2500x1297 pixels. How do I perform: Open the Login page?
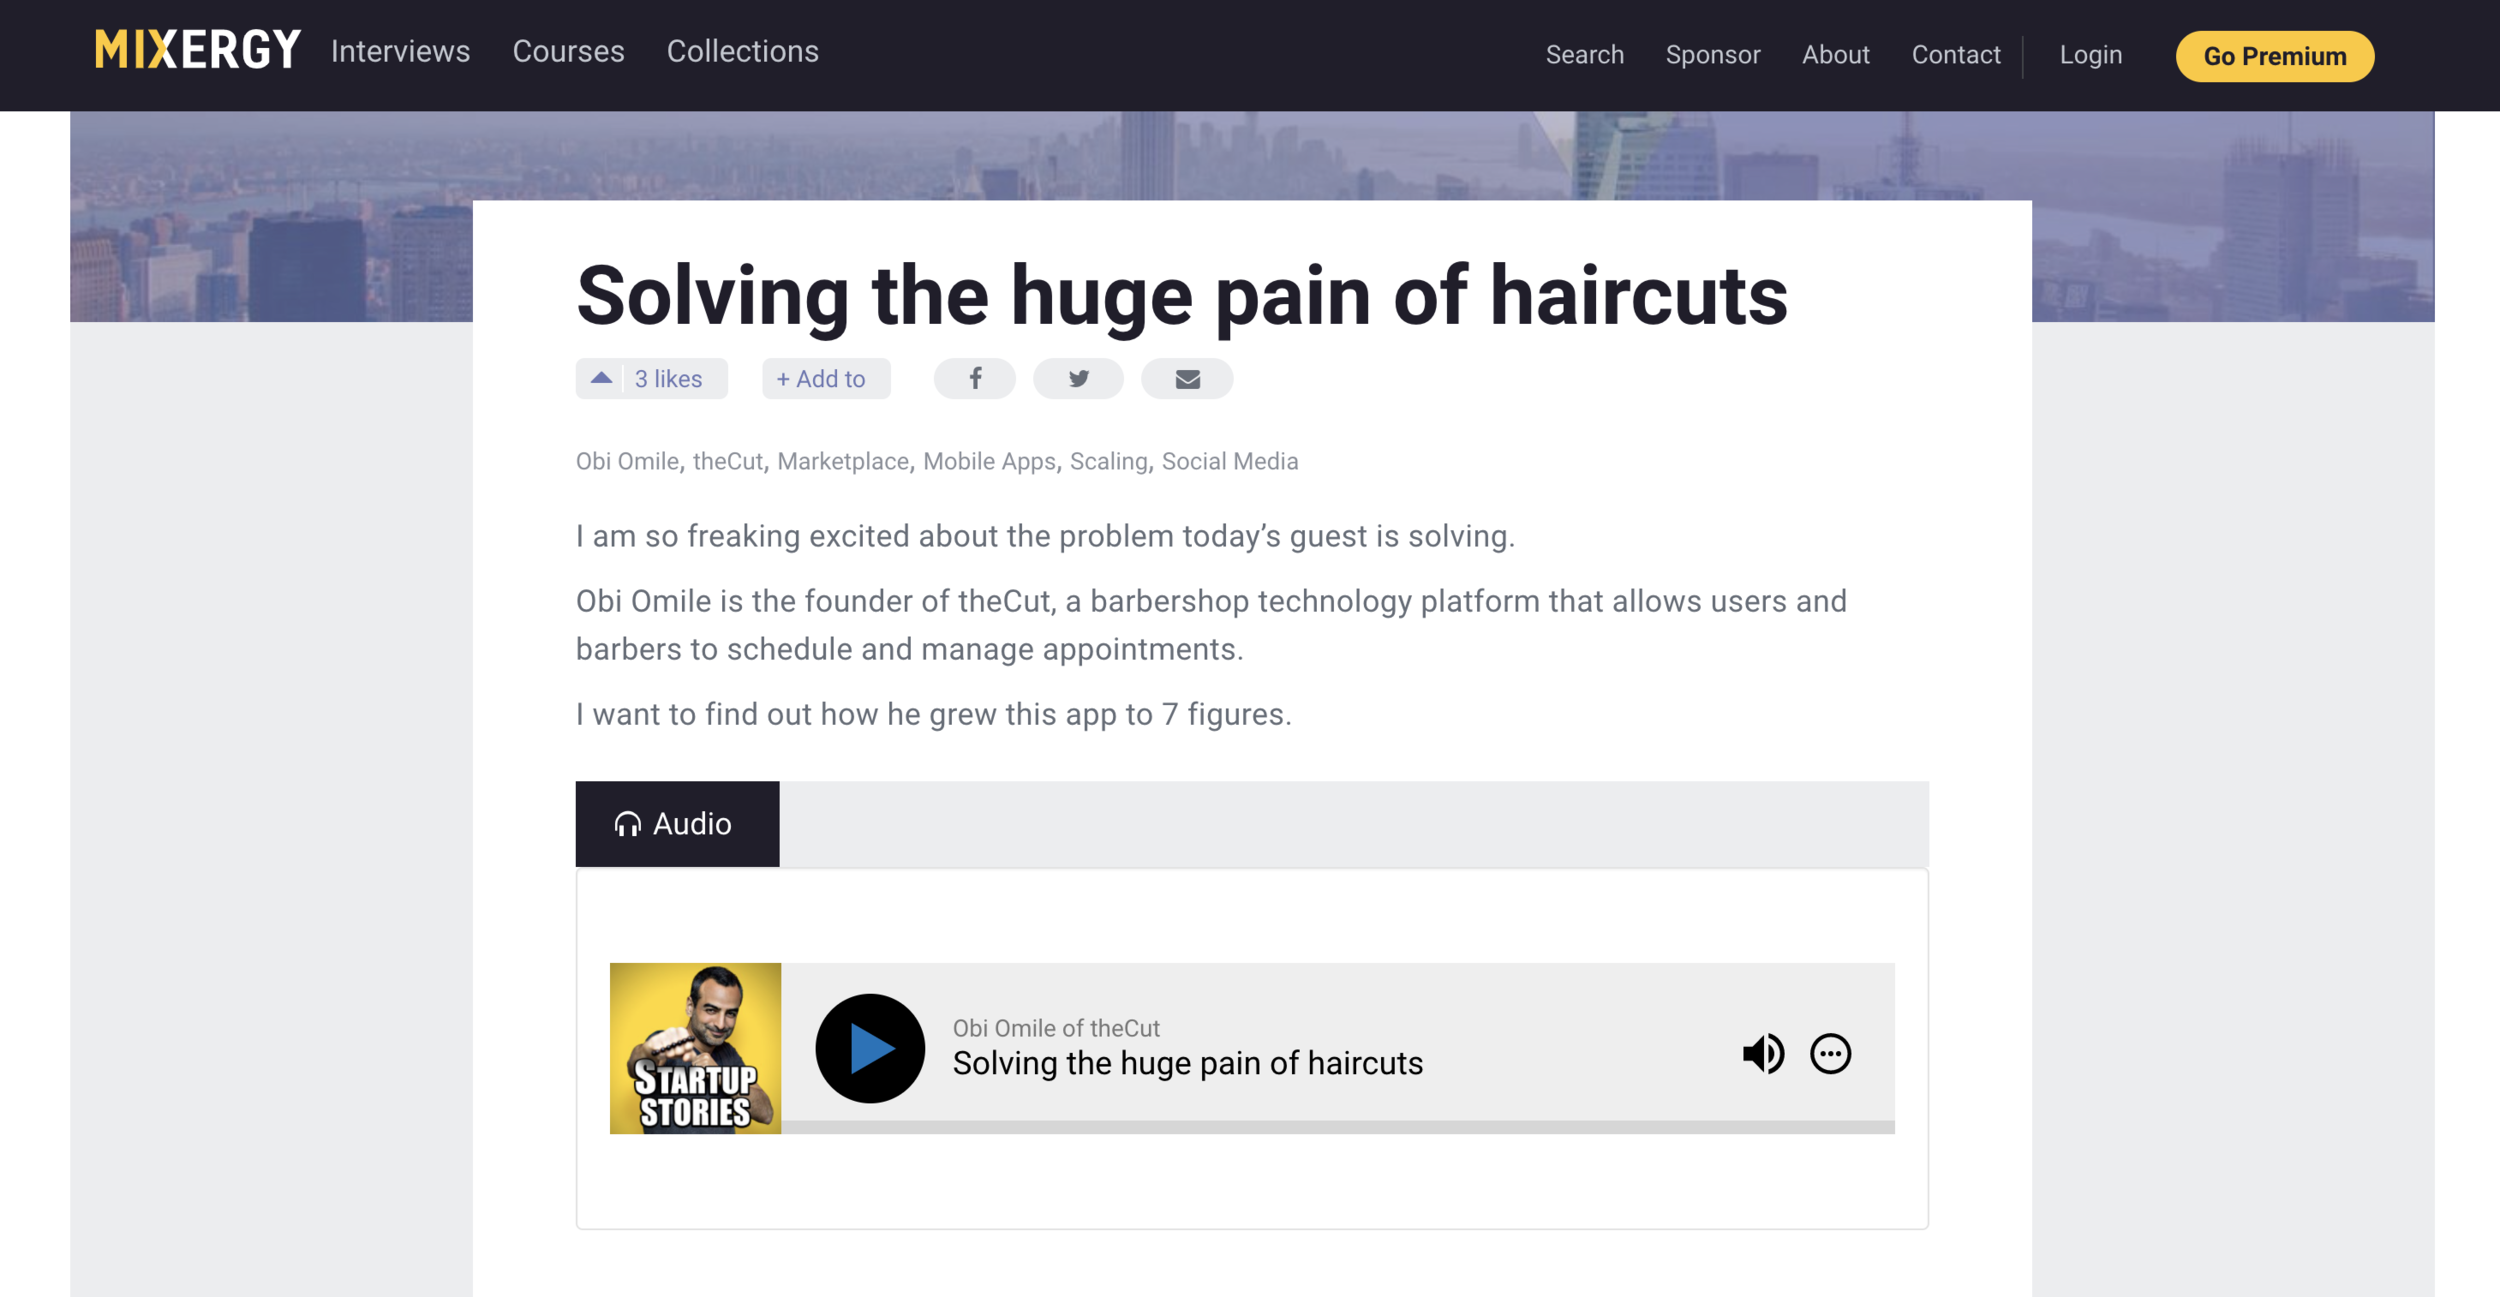coord(2090,55)
